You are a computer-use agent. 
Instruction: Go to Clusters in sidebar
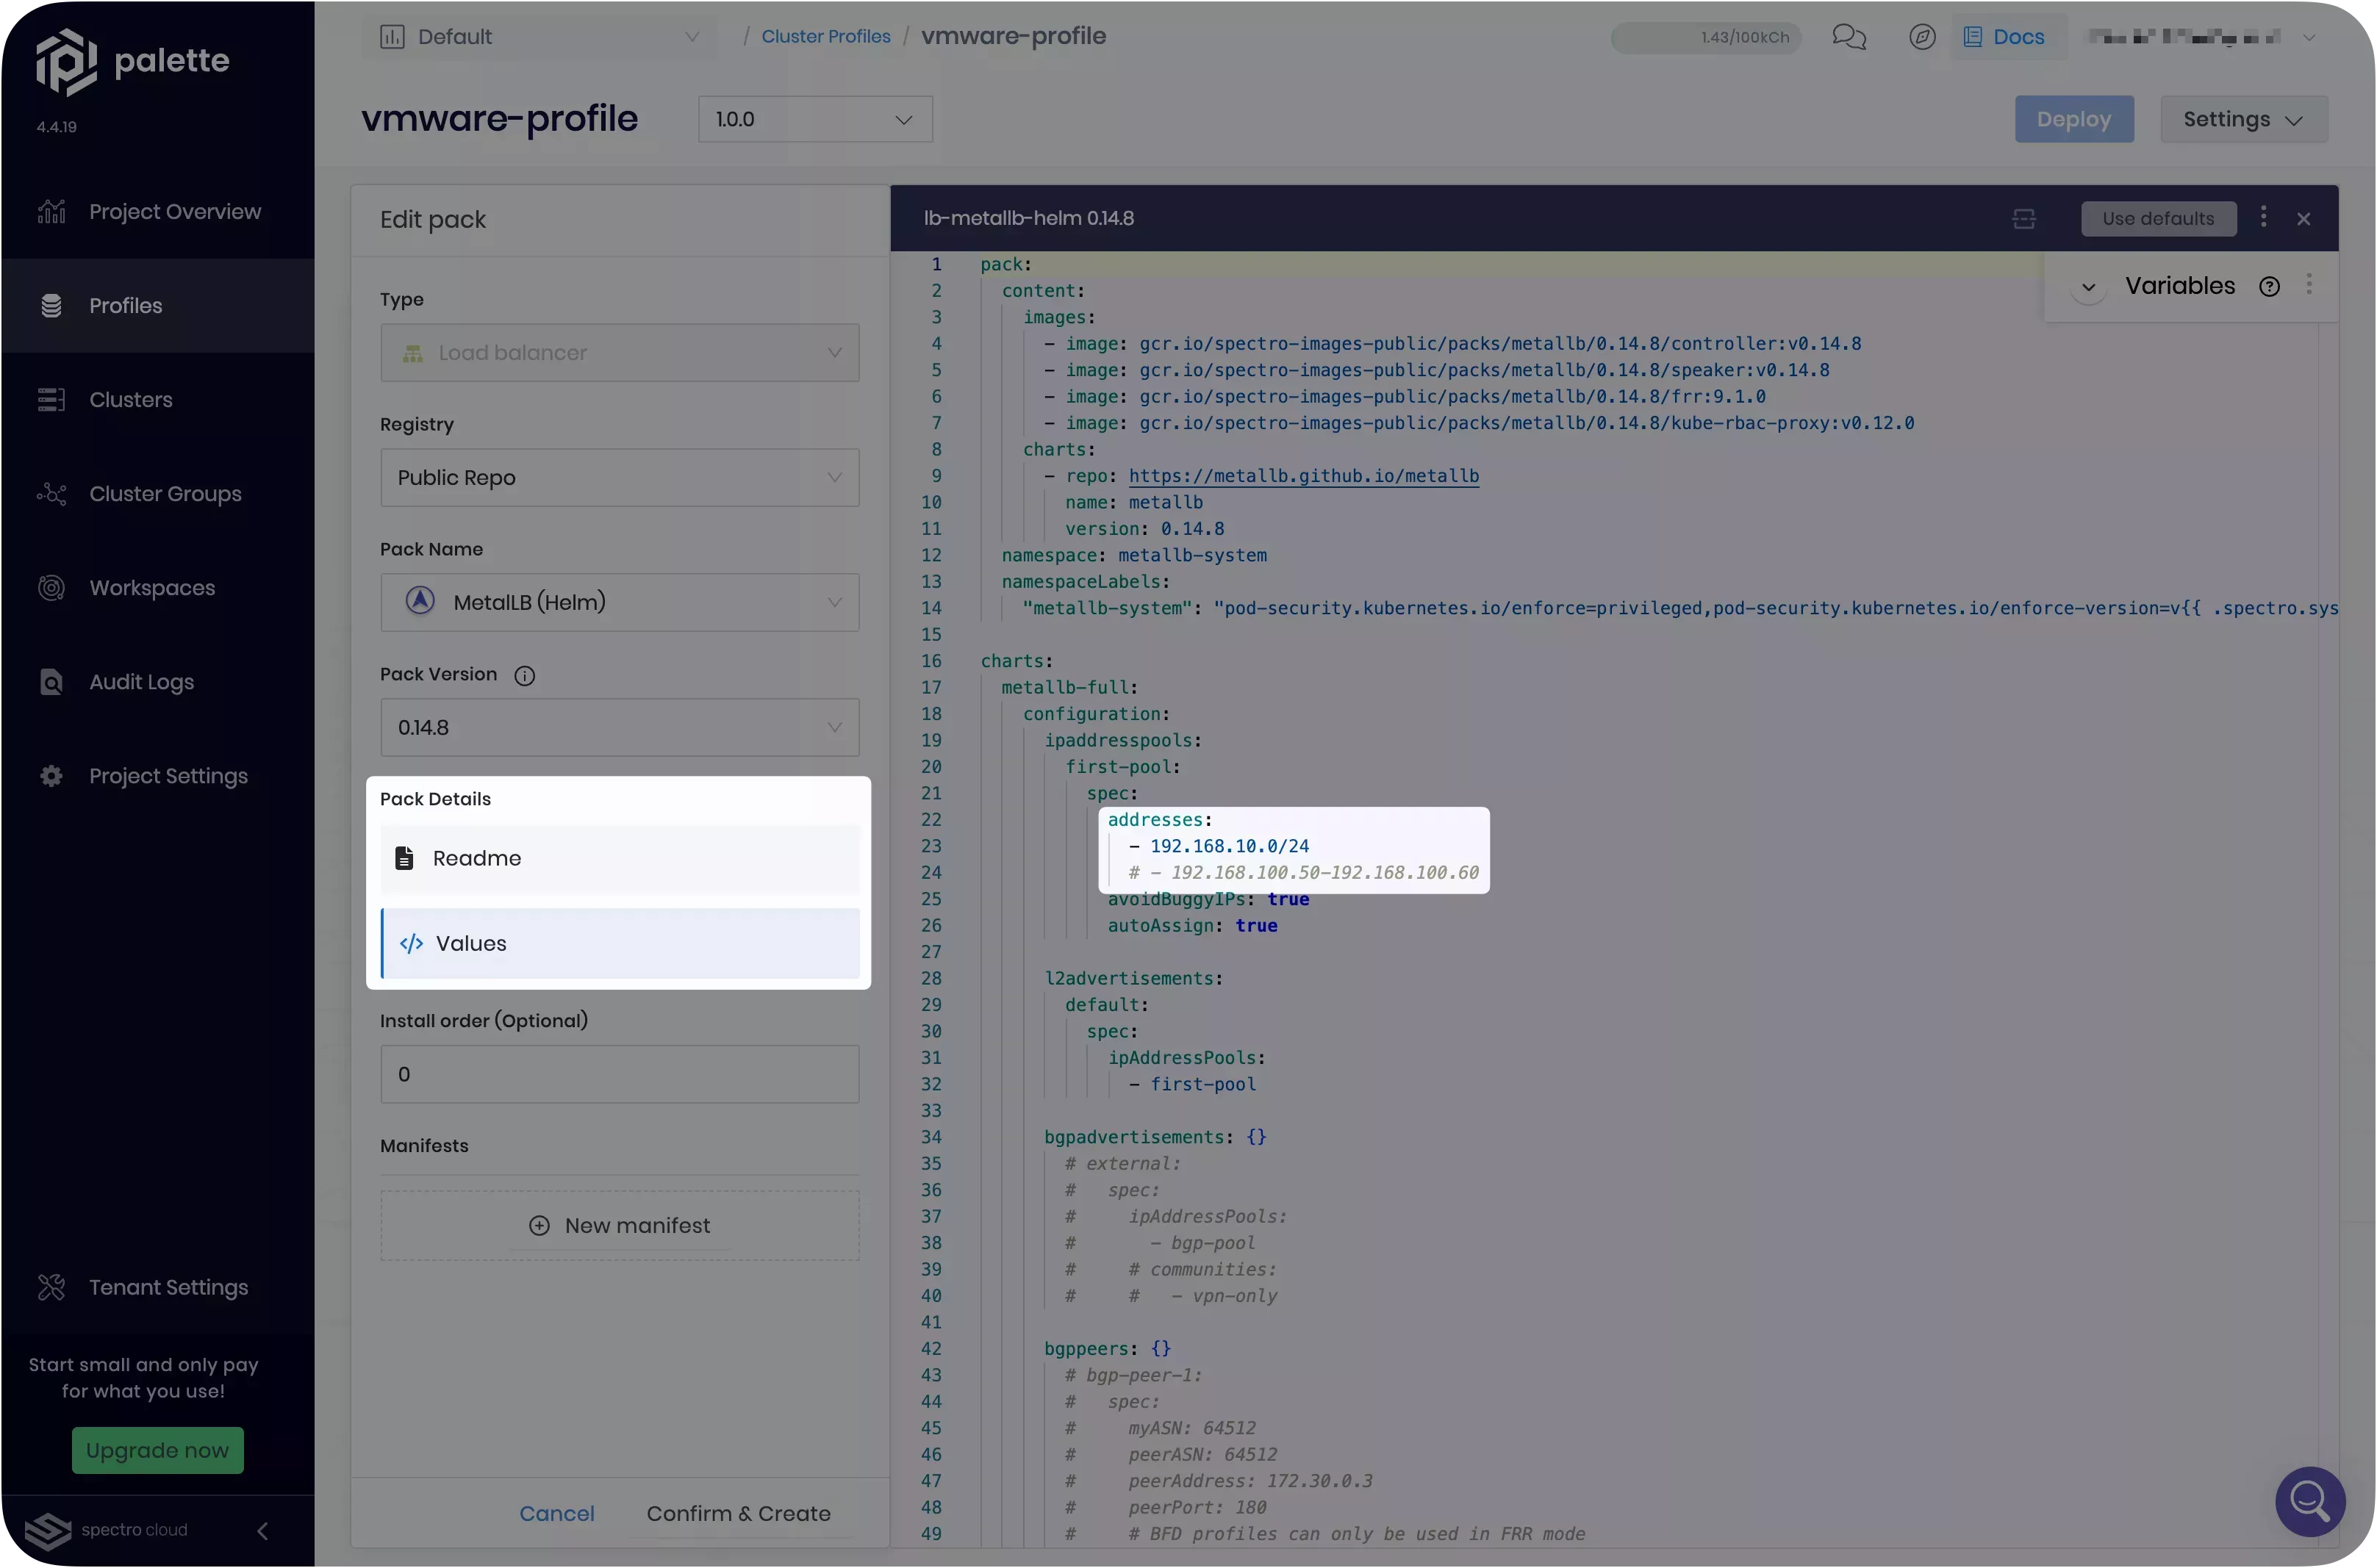point(130,400)
